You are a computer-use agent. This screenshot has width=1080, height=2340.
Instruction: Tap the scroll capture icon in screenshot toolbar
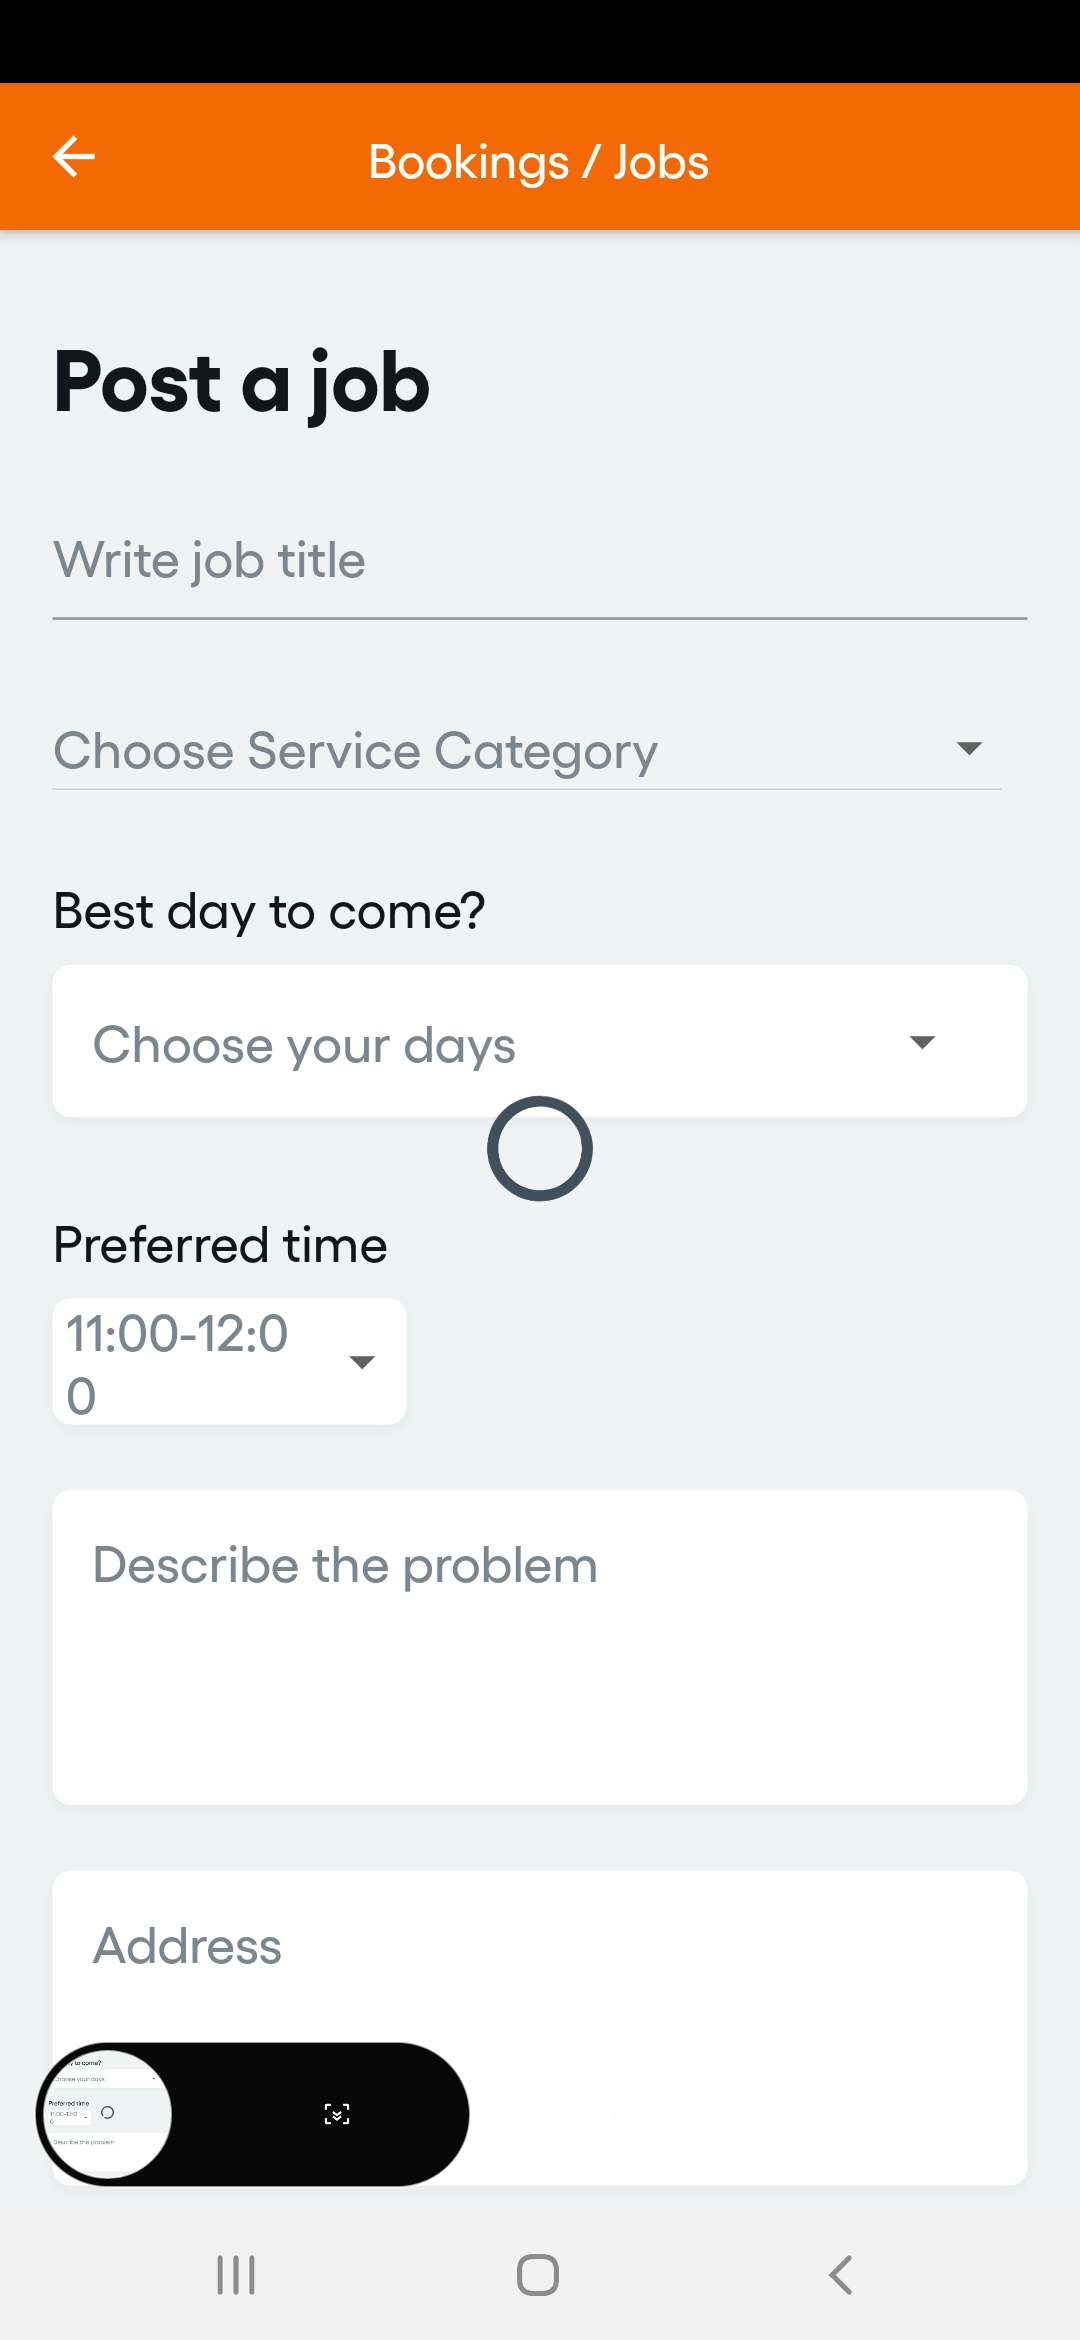click(x=337, y=2113)
